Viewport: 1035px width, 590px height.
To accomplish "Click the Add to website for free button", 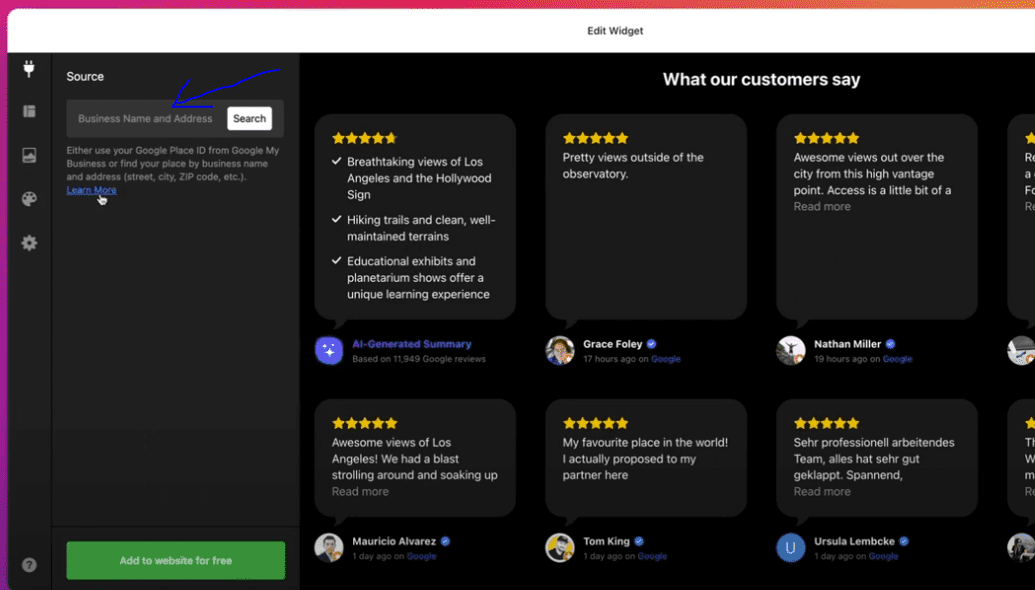I will coord(174,561).
